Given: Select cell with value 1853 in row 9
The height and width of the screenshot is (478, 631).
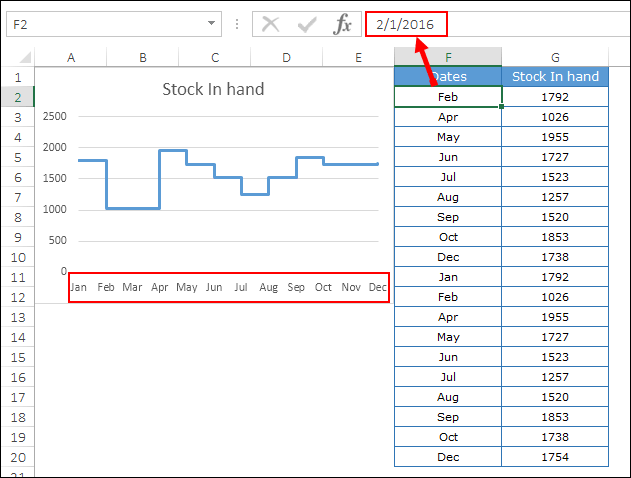Looking at the screenshot, I should coord(555,237).
